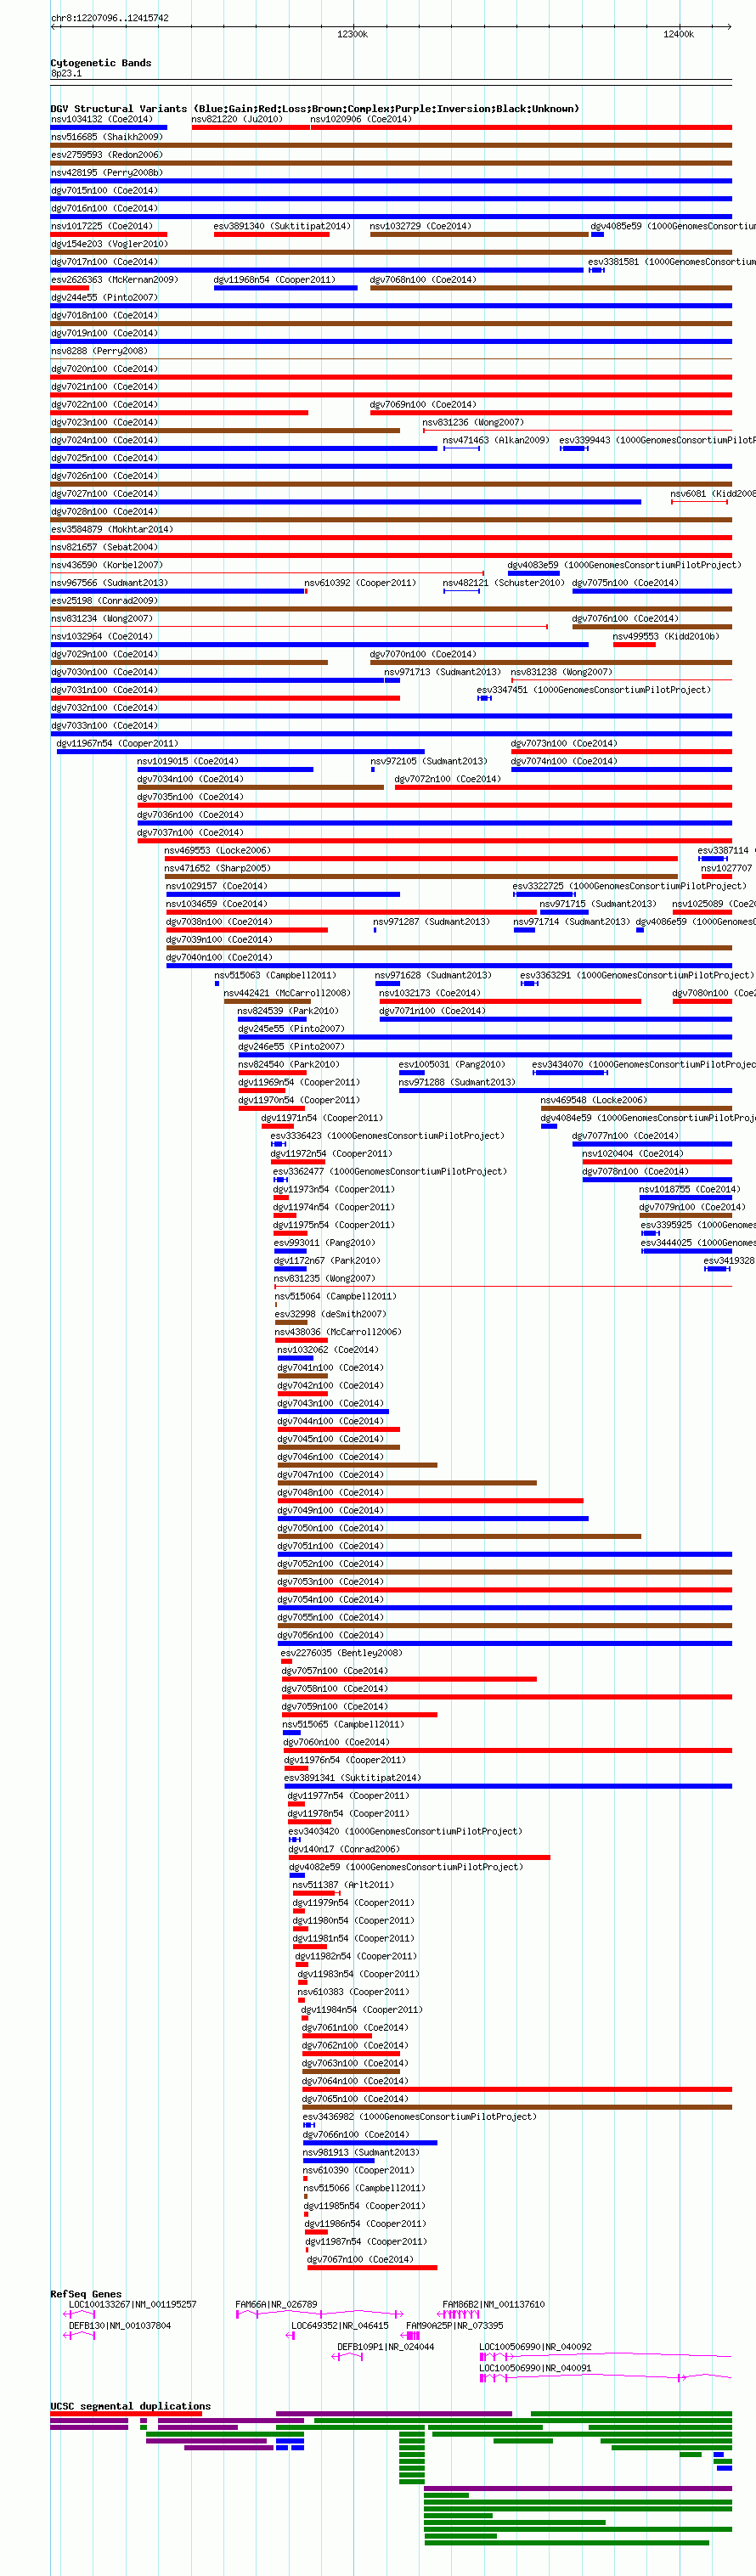
Task: Select variant nsv824539 (Park2010)
Action: [288, 1011]
